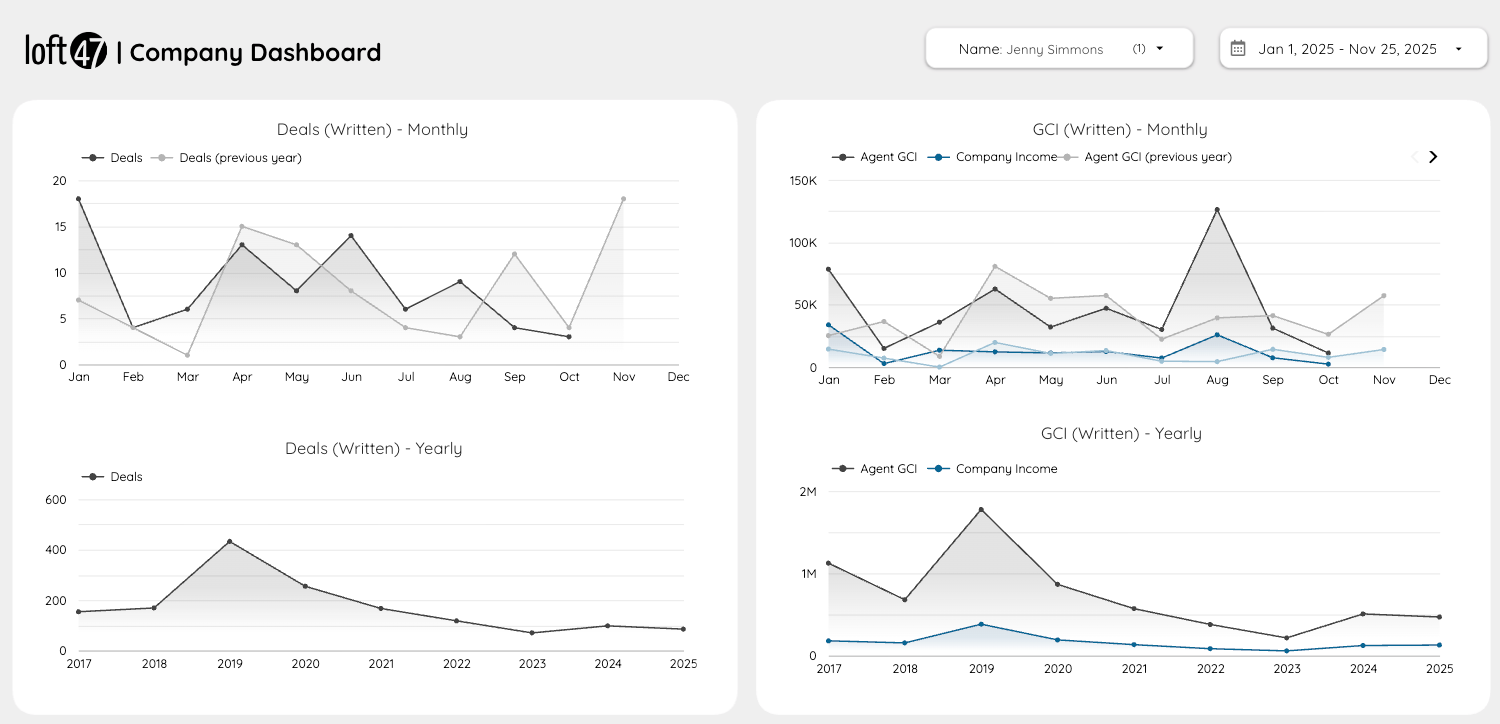This screenshot has width=1500, height=724.
Task: Click the Agent GCI (previous year) legend marker
Action: coord(1067,157)
